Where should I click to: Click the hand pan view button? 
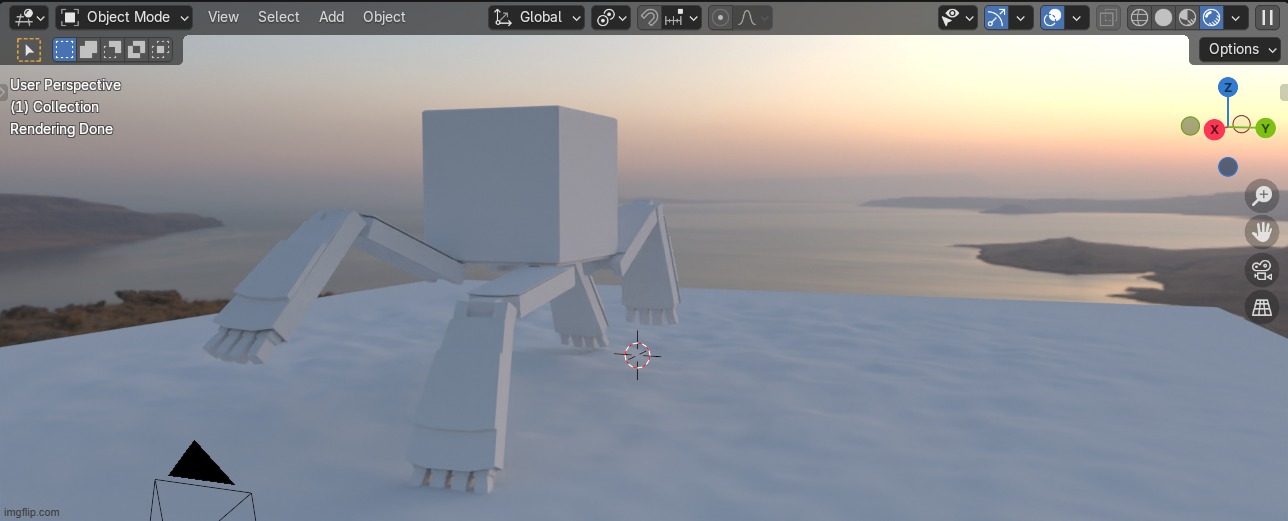coord(1262,233)
